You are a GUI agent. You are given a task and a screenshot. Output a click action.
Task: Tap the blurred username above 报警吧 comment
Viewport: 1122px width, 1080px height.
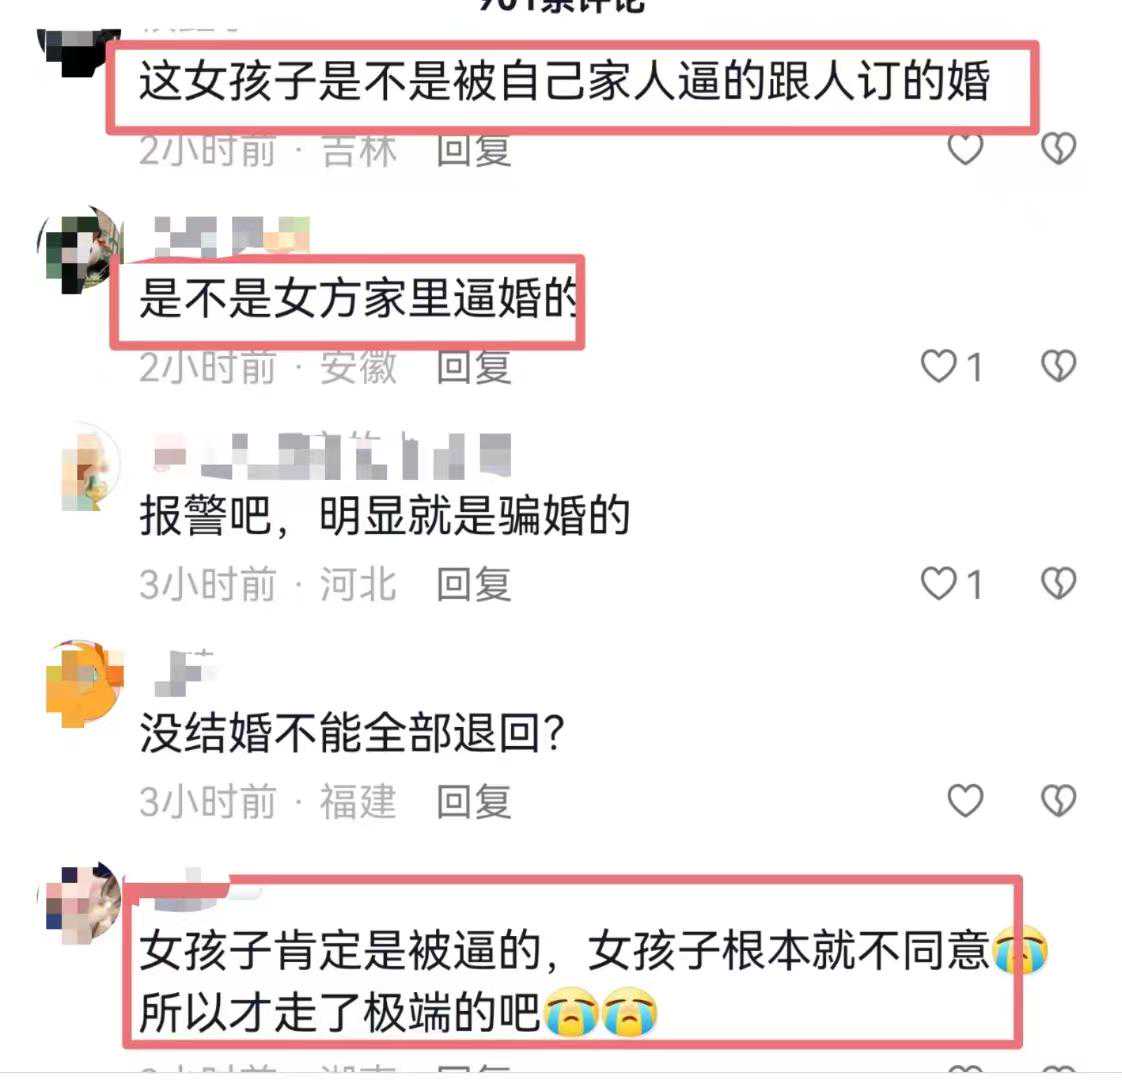tap(333, 456)
